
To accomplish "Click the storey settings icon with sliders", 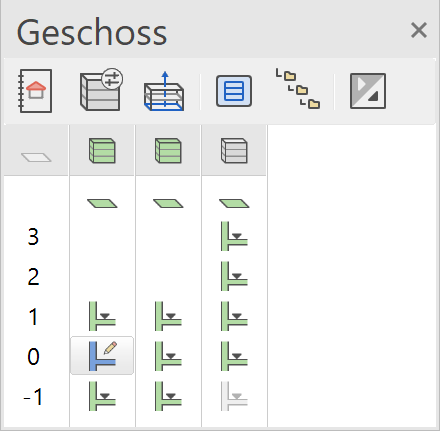I will [x=101, y=90].
